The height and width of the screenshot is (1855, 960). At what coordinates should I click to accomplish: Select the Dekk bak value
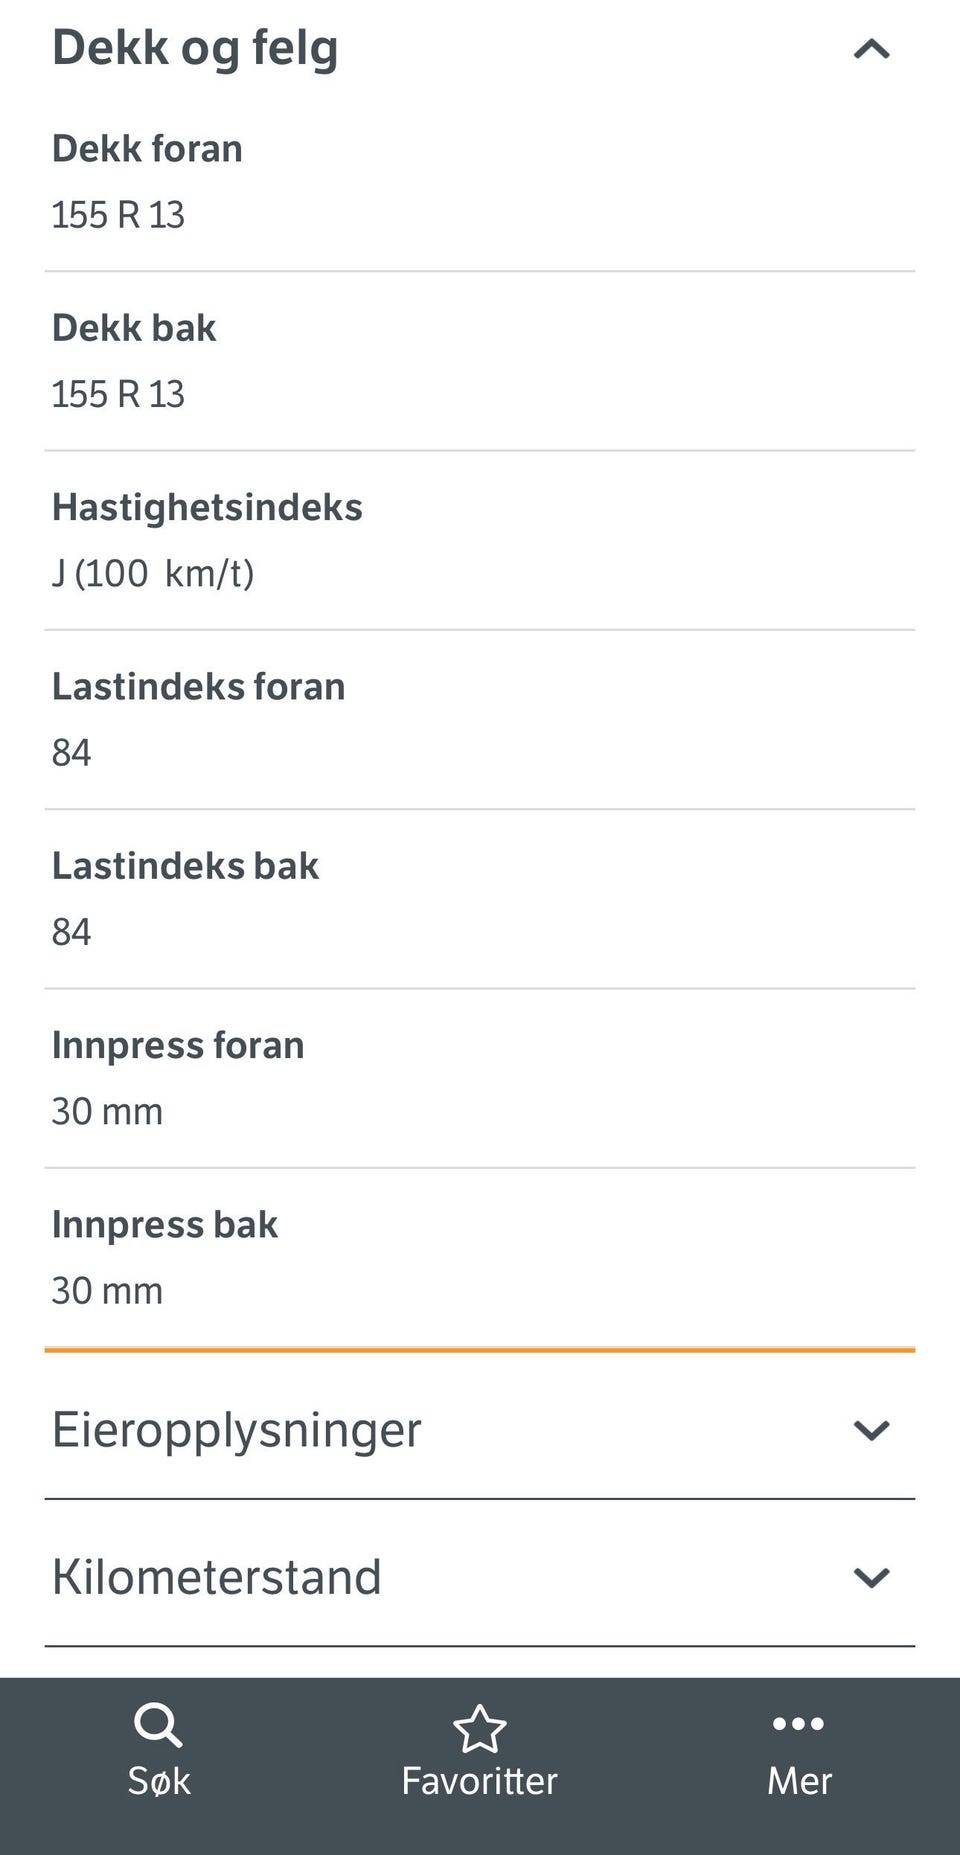pos(118,394)
